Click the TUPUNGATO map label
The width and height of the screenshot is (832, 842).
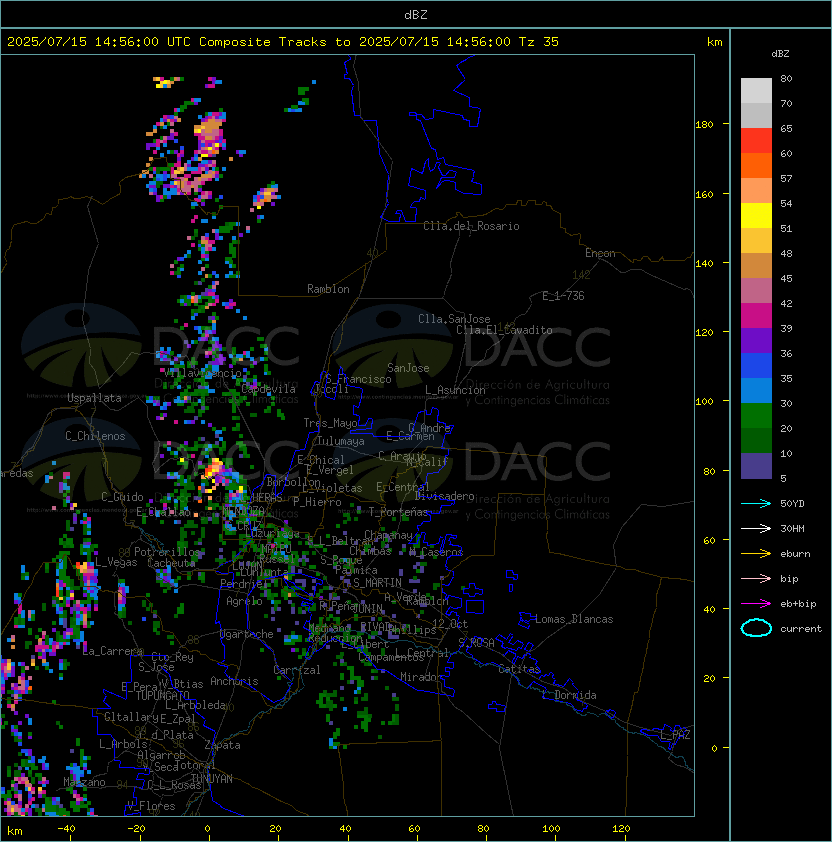tap(162, 695)
